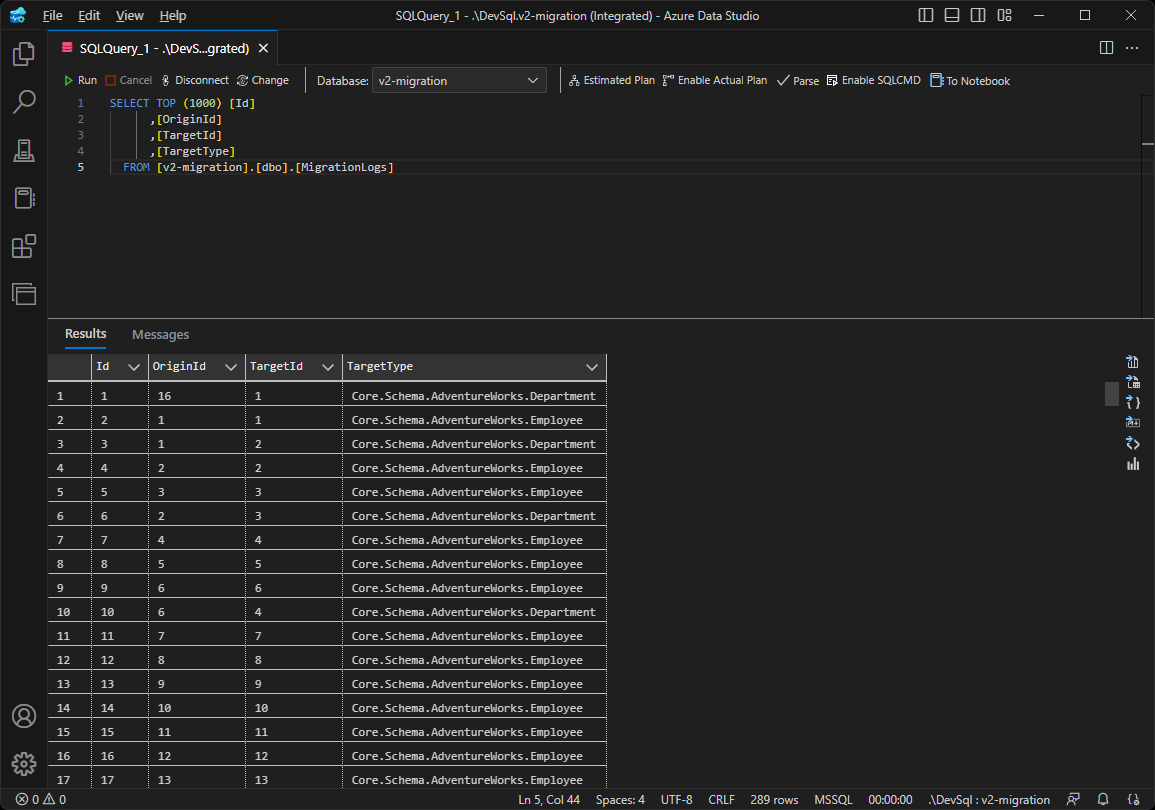Export query To Notebook
The image size is (1155, 810).
pyautogui.click(x=970, y=80)
